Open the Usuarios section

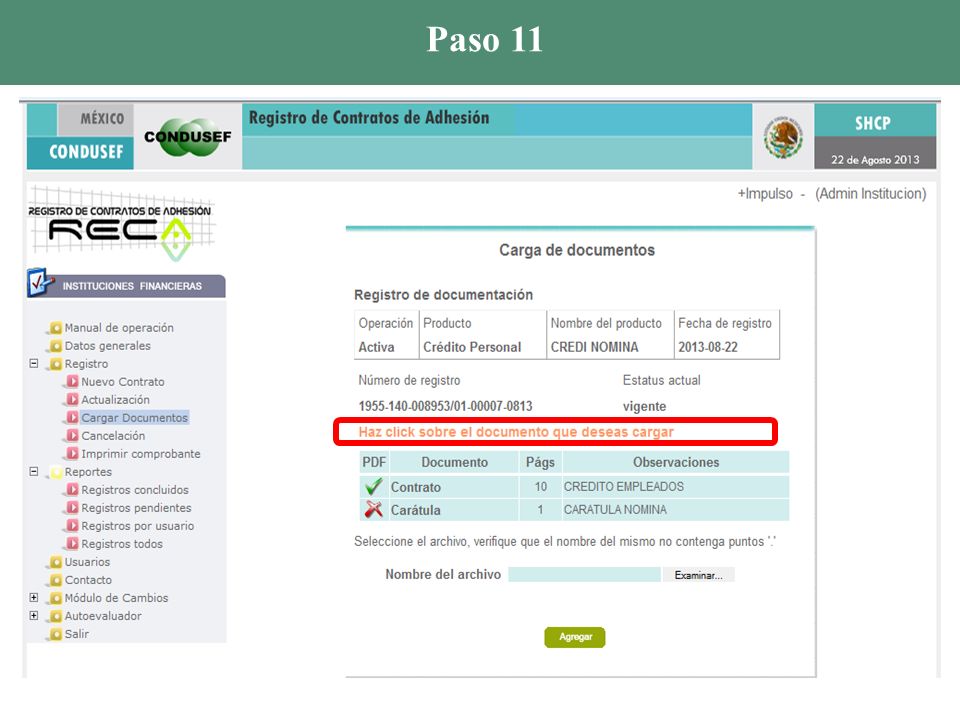coord(88,562)
